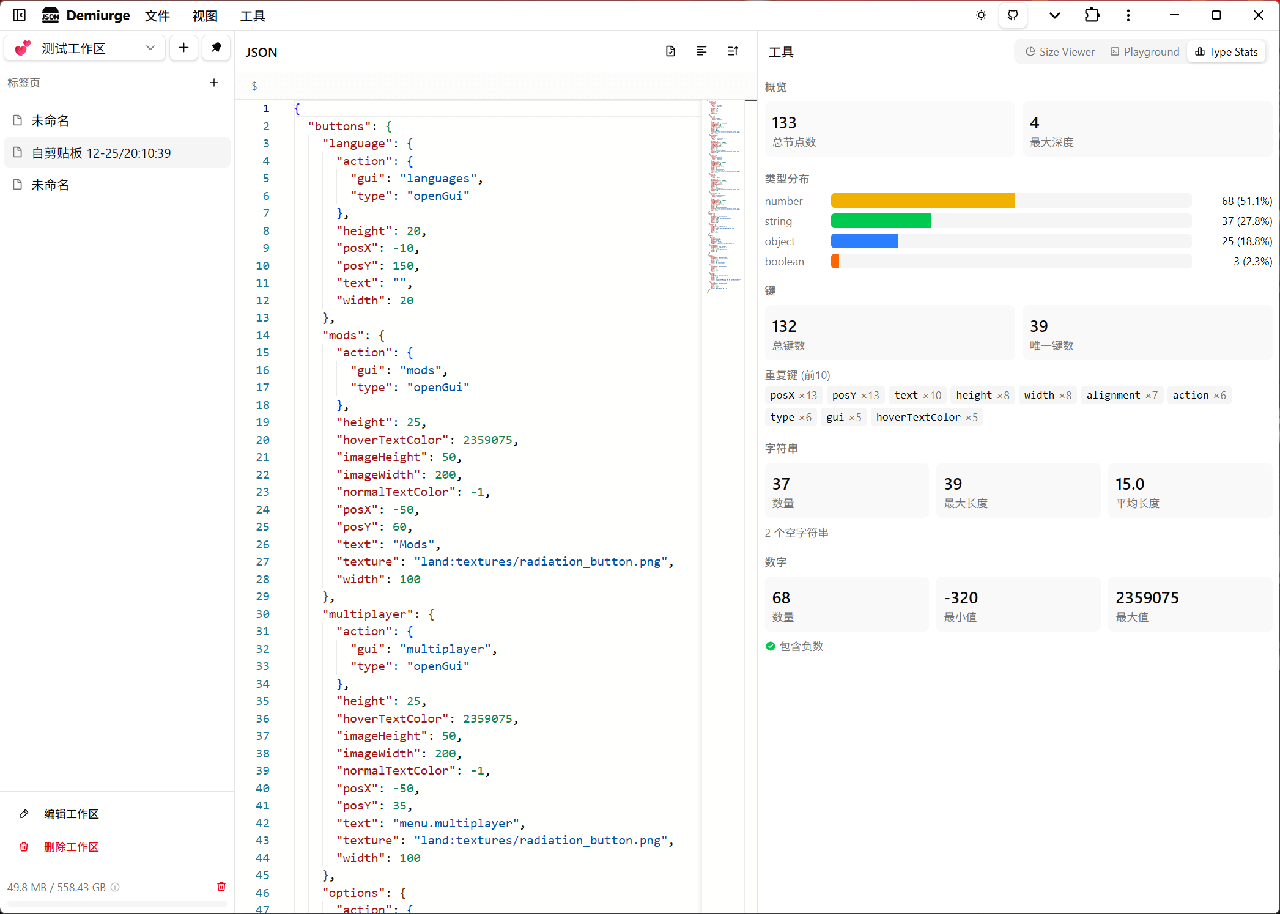Open the 视图 menu
1280x914 pixels.
pyautogui.click(x=204, y=16)
